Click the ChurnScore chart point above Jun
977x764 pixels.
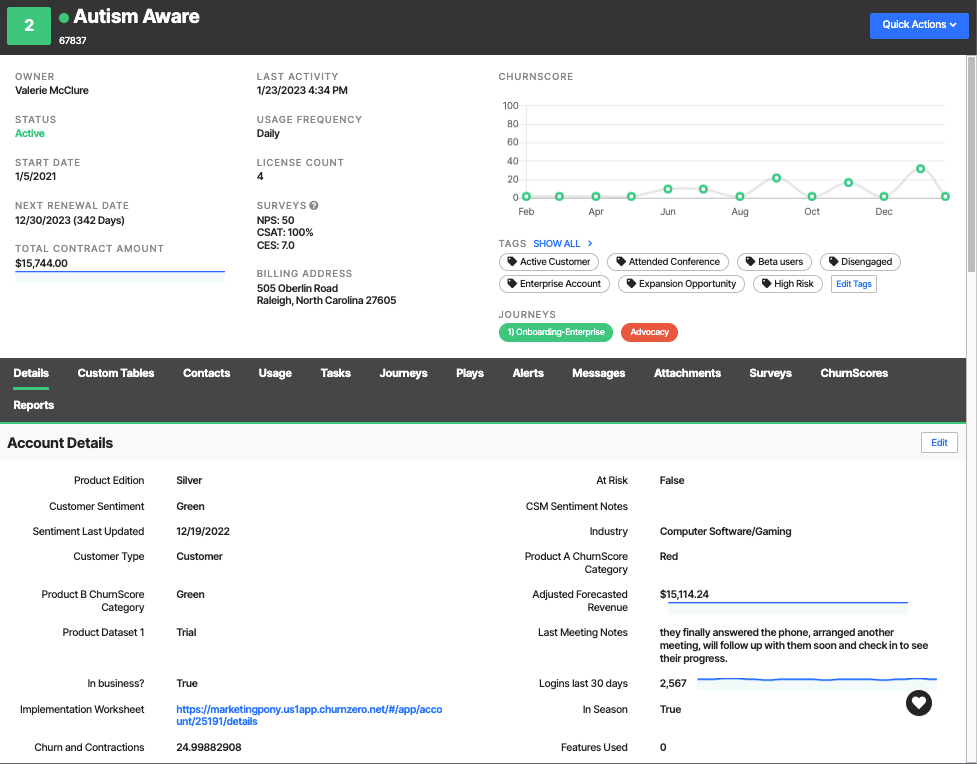click(x=668, y=189)
